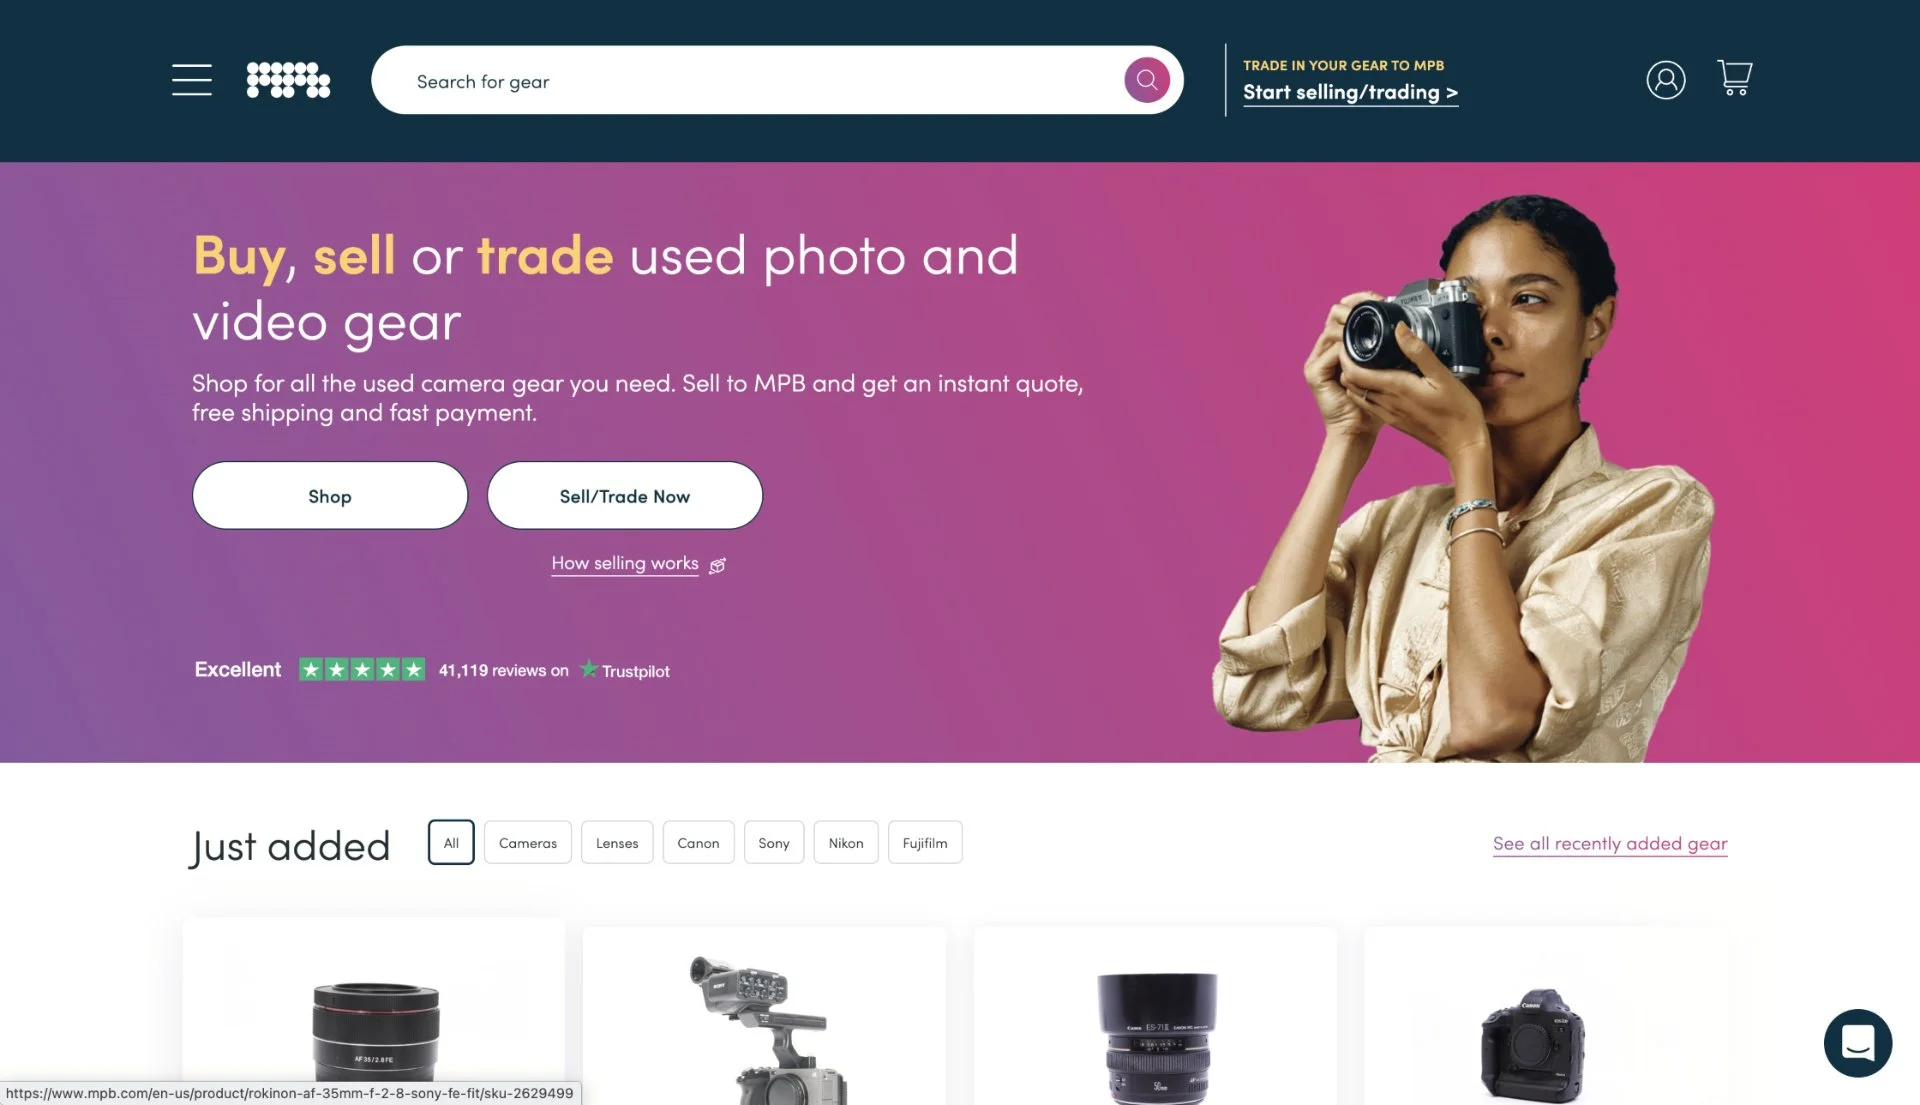
Task: Click the Shop button
Action: (330, 496)
